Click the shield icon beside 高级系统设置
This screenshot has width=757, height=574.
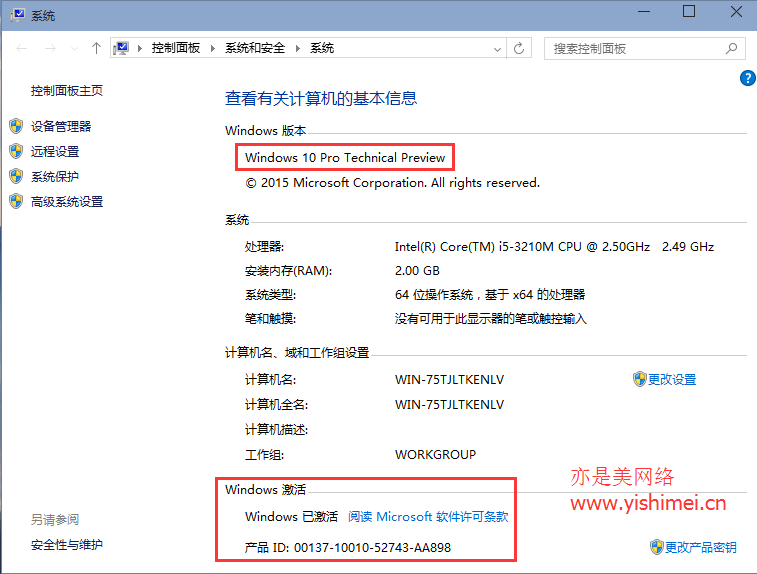[16, 201]
